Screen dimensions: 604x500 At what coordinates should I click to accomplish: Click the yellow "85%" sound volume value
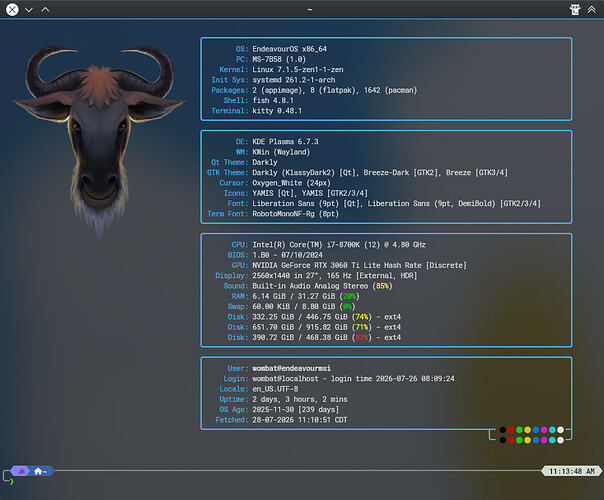(x=382, y=286)
